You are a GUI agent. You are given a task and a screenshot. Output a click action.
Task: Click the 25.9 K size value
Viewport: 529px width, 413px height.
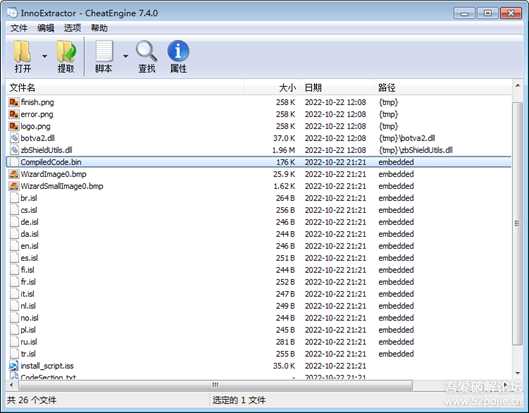[x=284, y=174]
